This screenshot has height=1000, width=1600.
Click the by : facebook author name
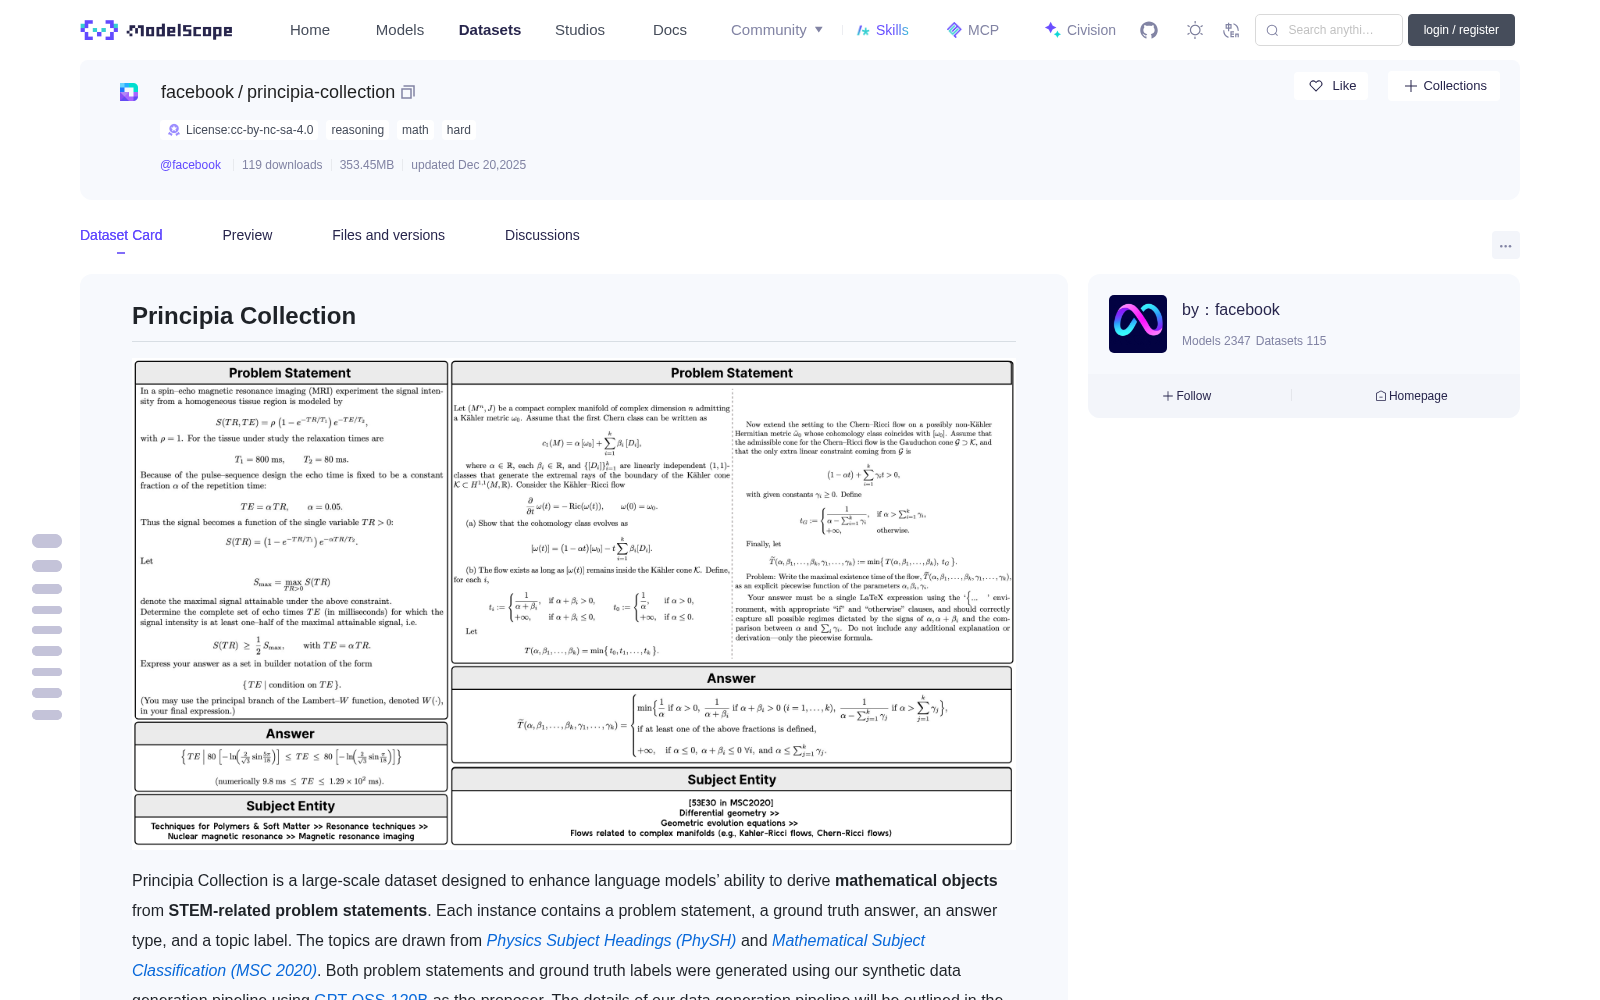pyautogui.click(x=1231, y=310)
